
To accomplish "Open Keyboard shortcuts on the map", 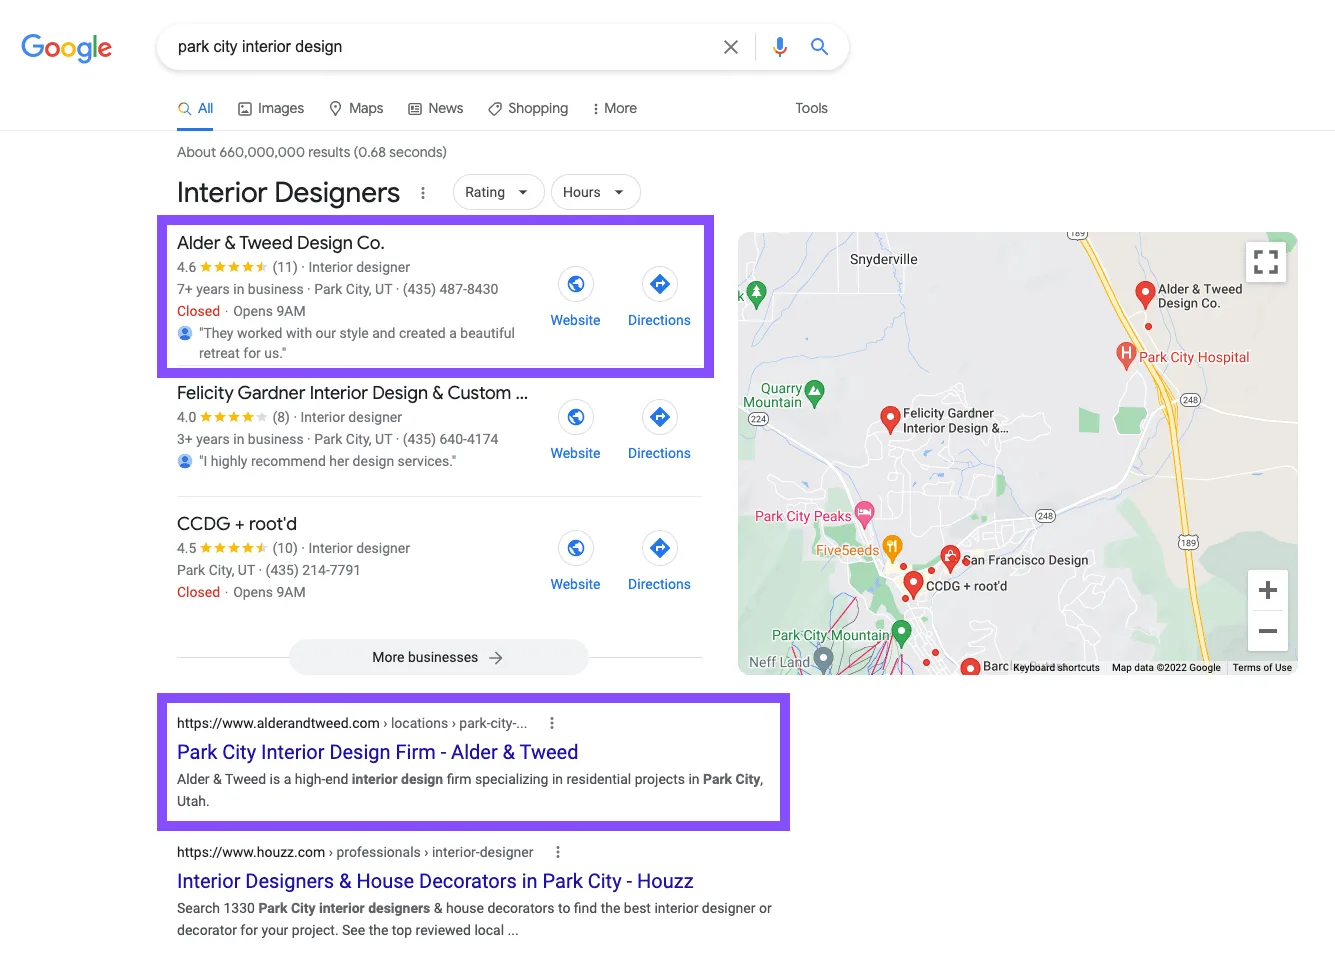I will point(1056,668).
